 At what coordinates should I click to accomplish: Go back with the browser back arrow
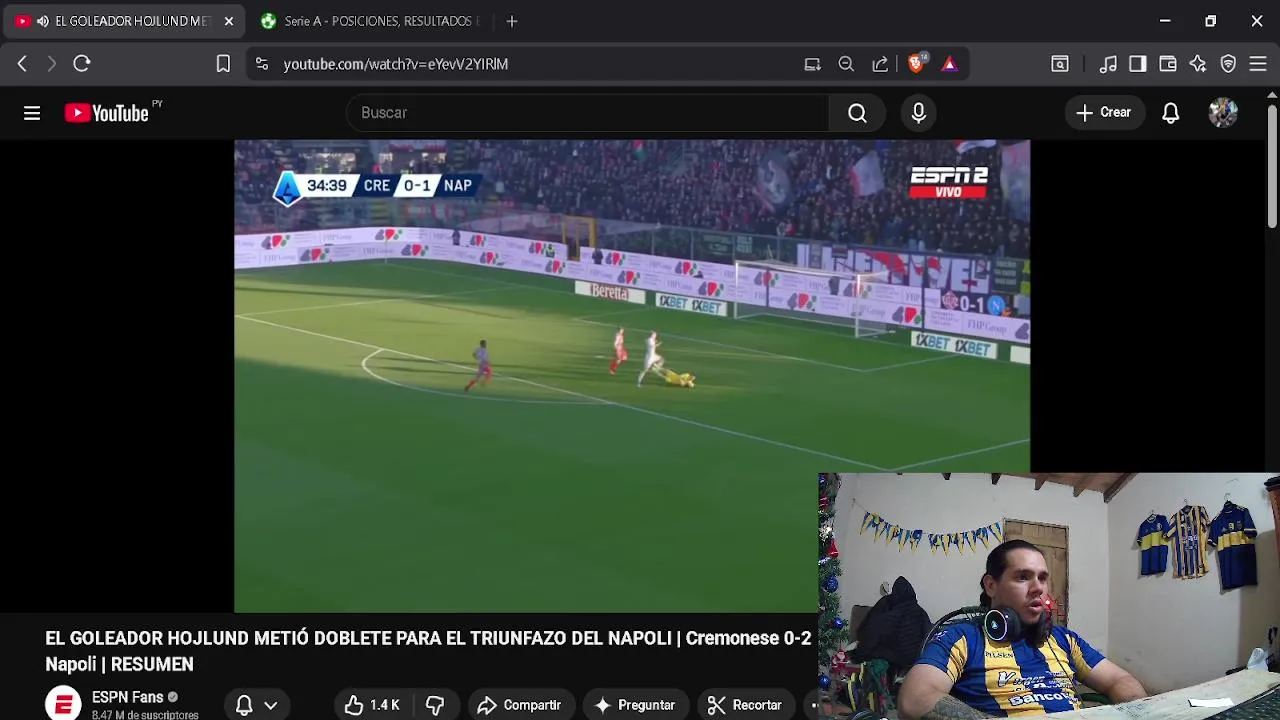[x=22, y=64]
